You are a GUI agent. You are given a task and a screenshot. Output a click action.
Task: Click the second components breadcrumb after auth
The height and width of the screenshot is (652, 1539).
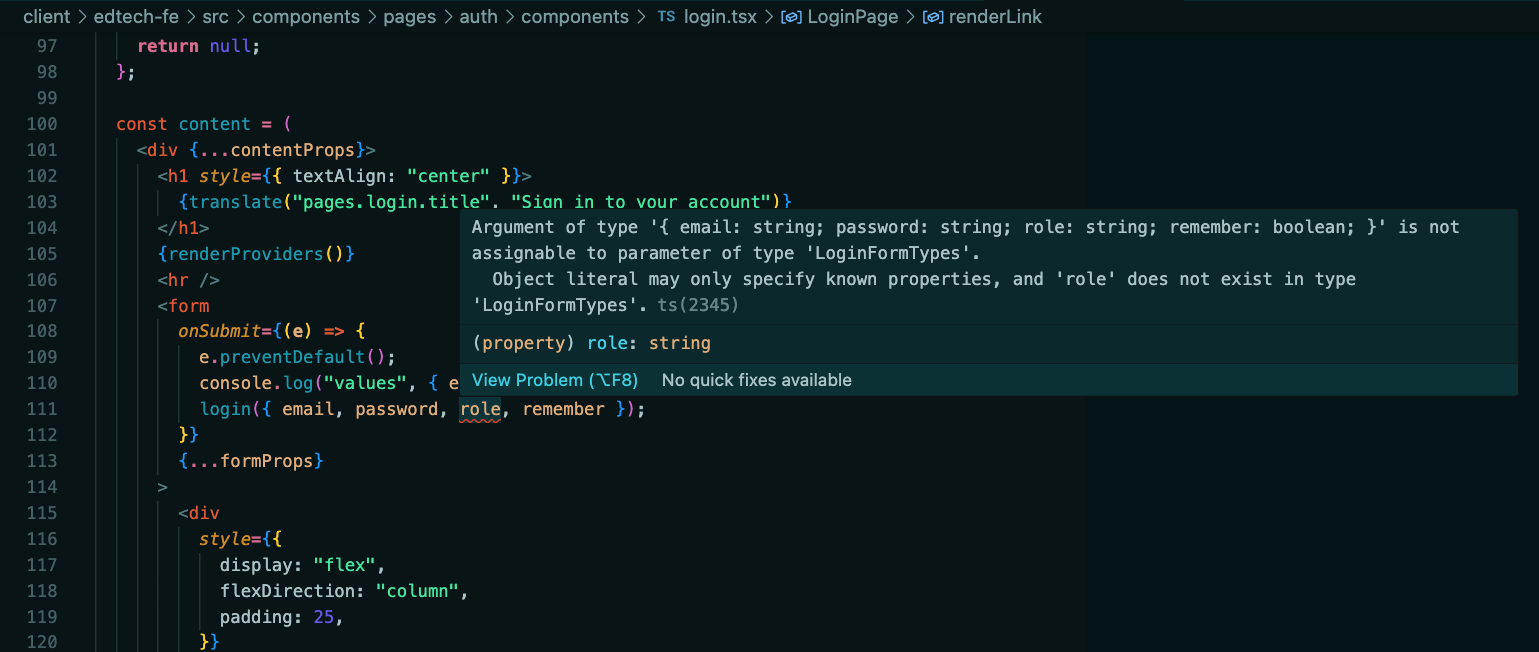575,17
